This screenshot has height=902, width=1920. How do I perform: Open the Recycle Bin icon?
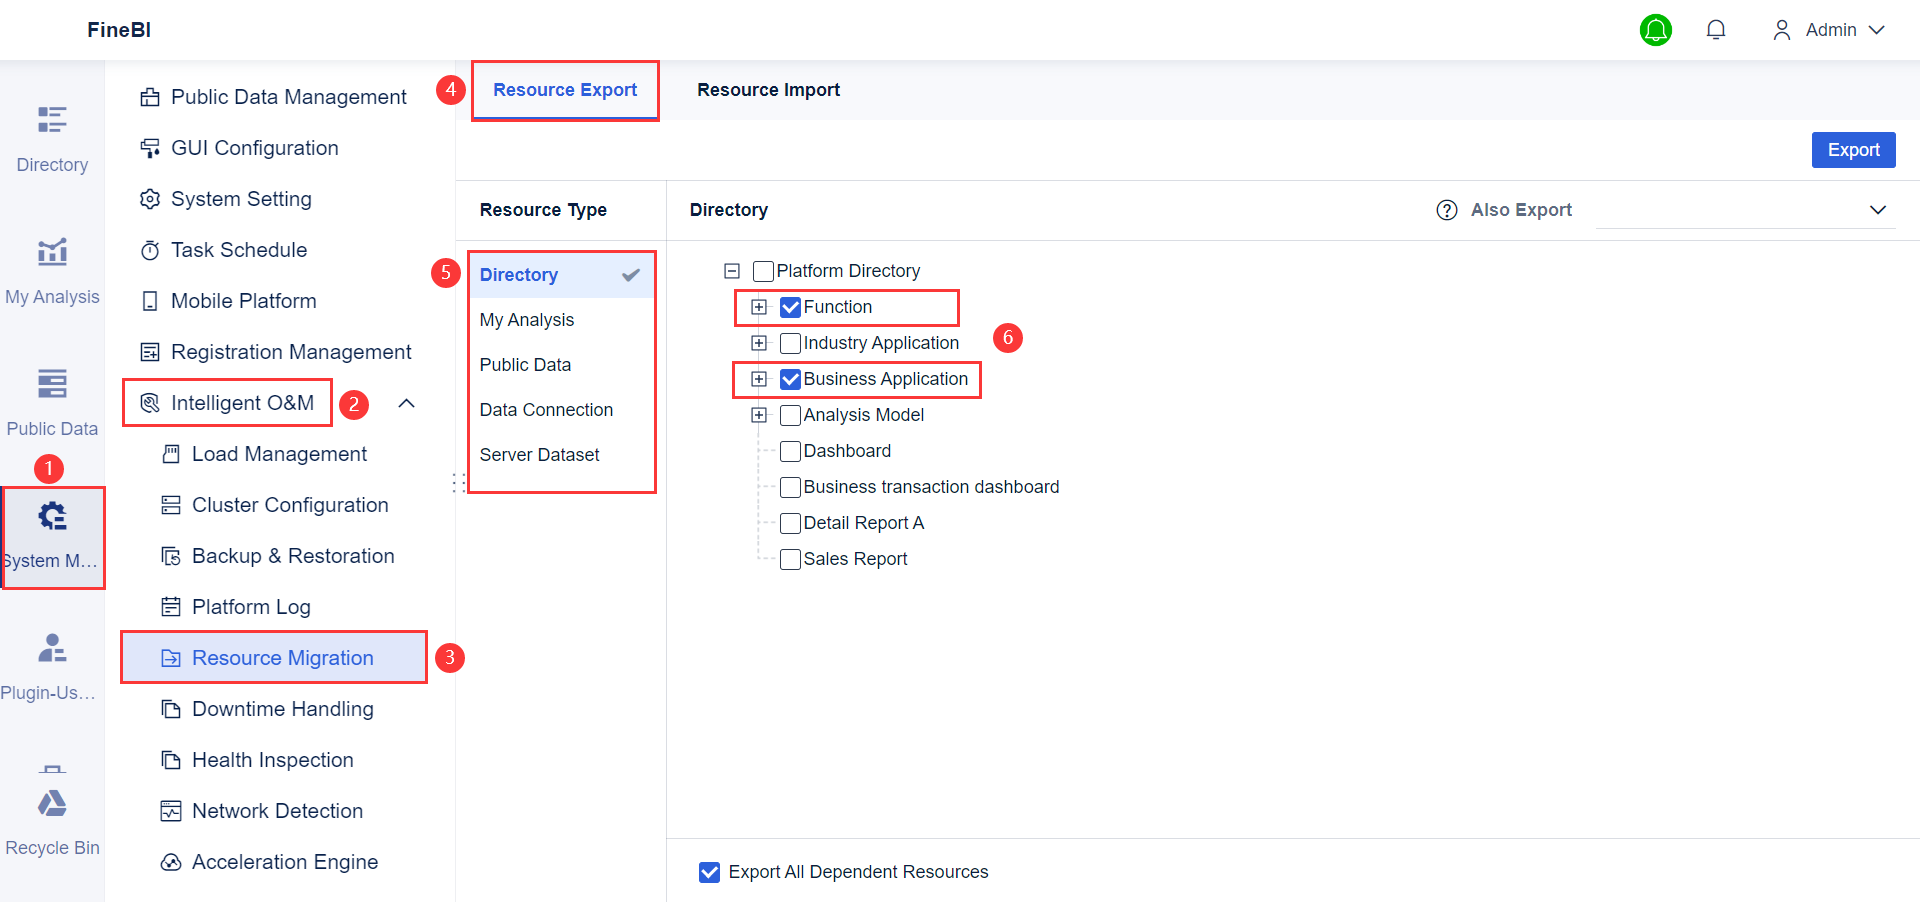point(52,803)
